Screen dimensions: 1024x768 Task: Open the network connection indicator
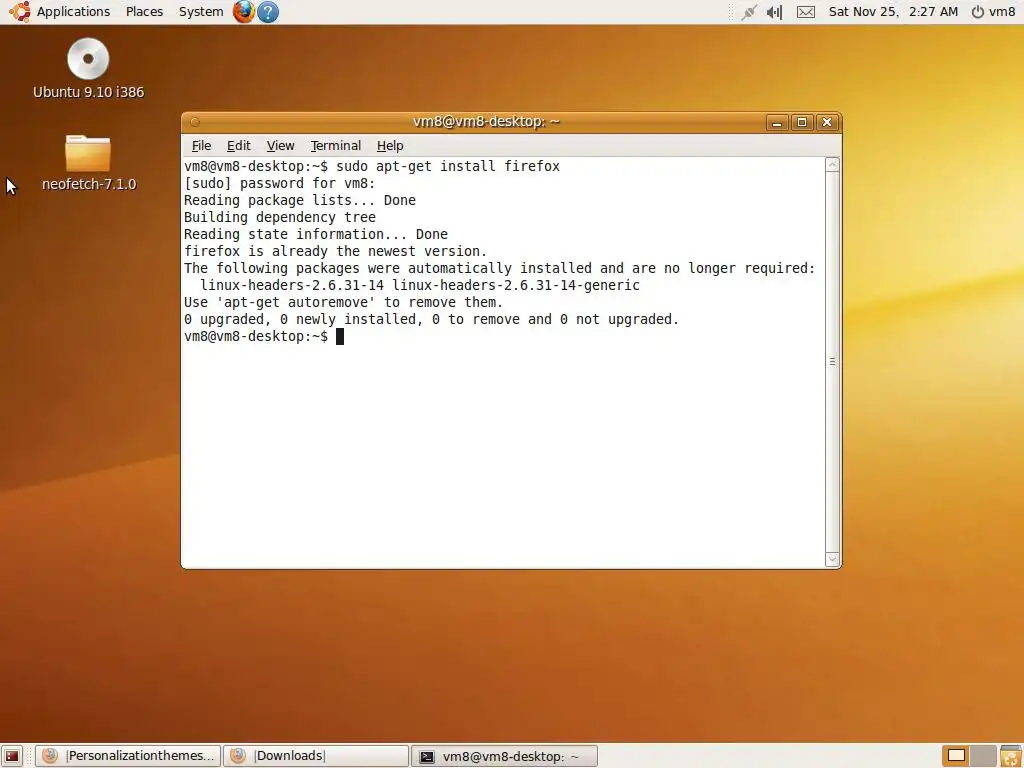coord(749,12)
